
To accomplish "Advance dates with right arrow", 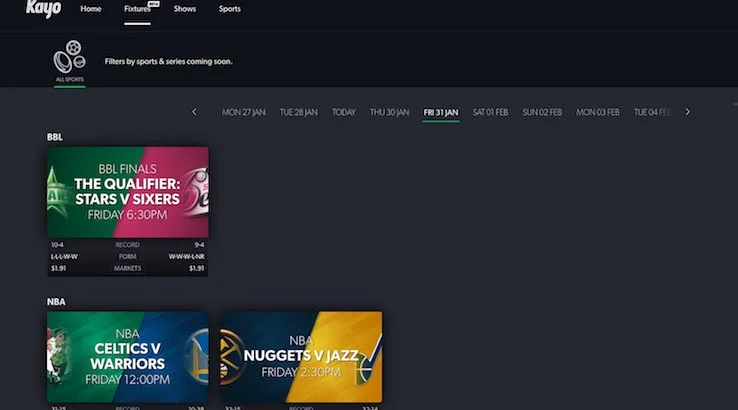I will click(x=687, y=112).
